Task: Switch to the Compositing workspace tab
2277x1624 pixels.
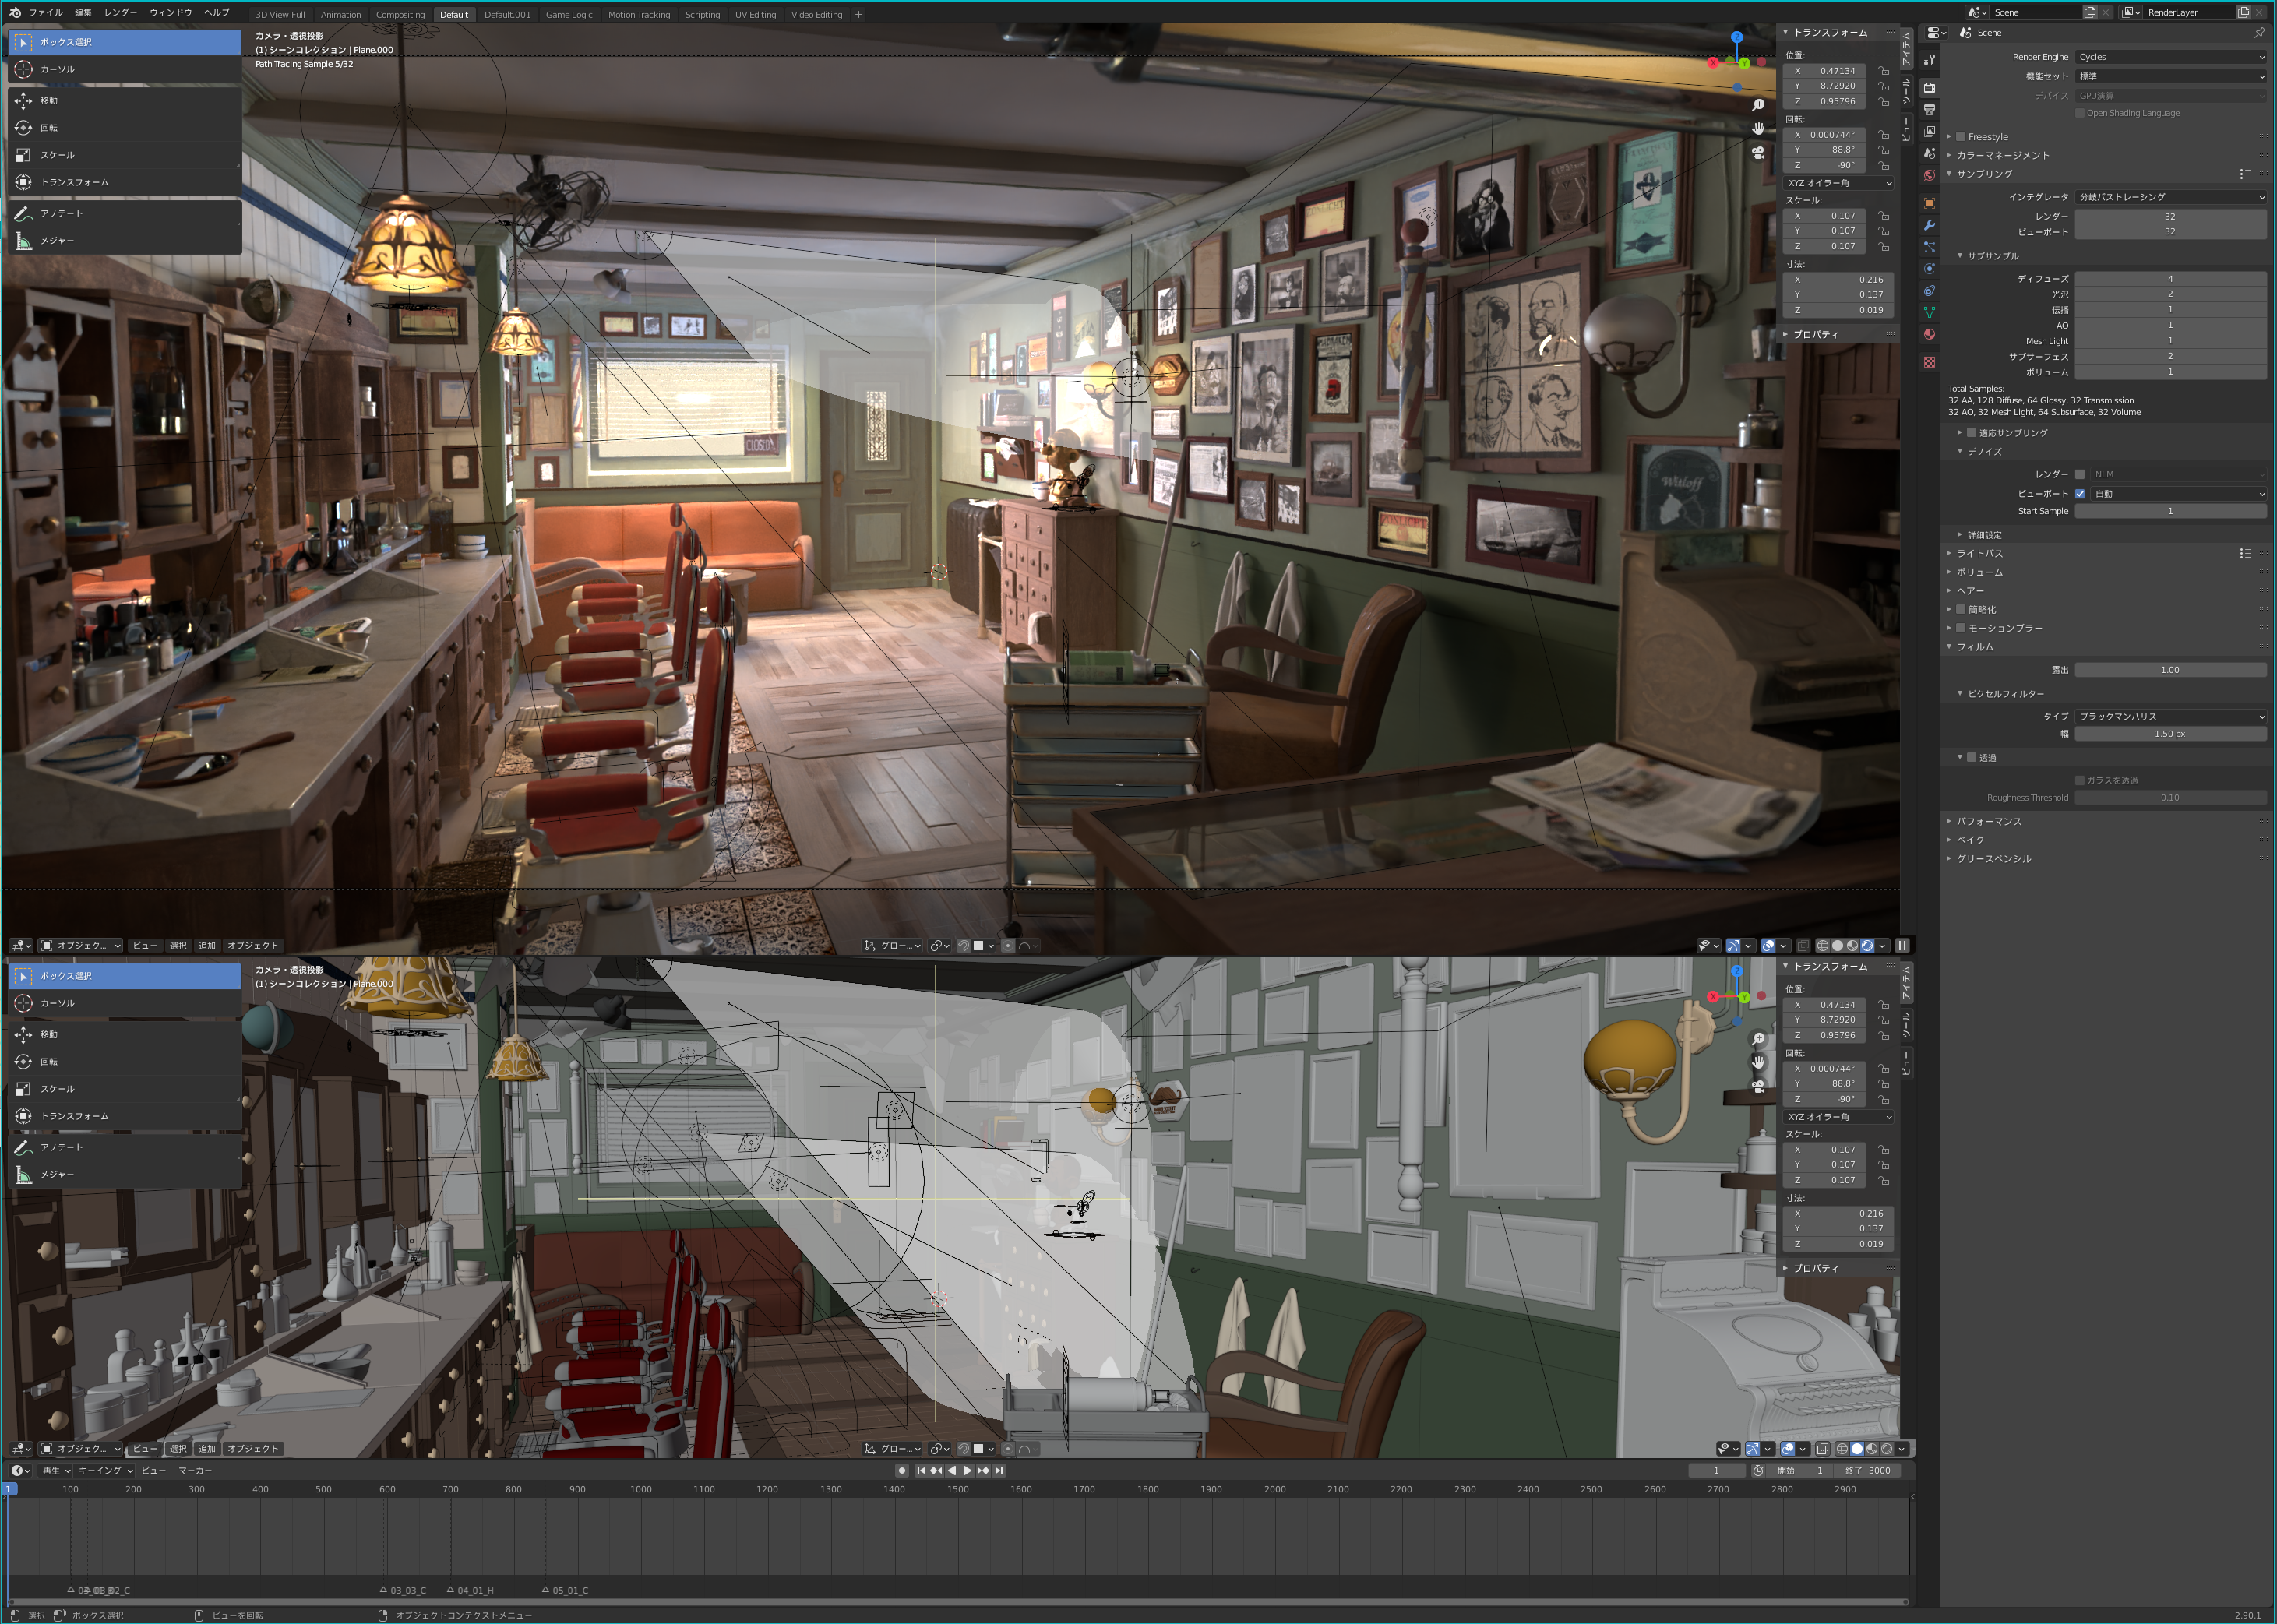Action: coord(400,15)
